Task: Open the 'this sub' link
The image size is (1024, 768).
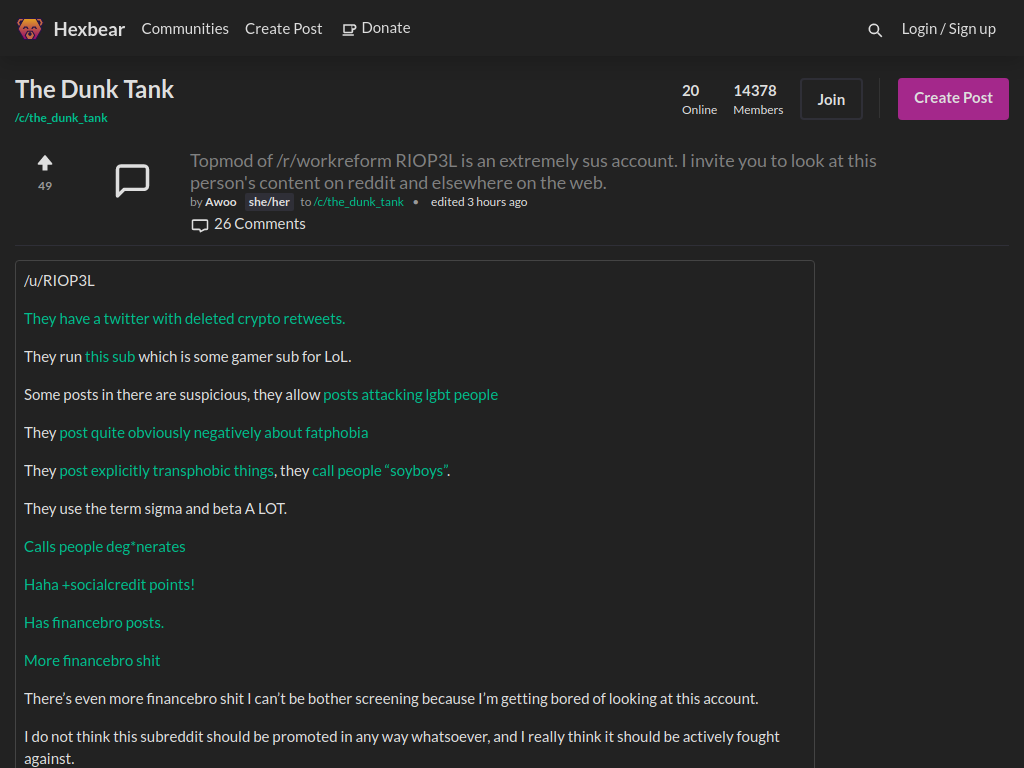Action: (110, 357)
